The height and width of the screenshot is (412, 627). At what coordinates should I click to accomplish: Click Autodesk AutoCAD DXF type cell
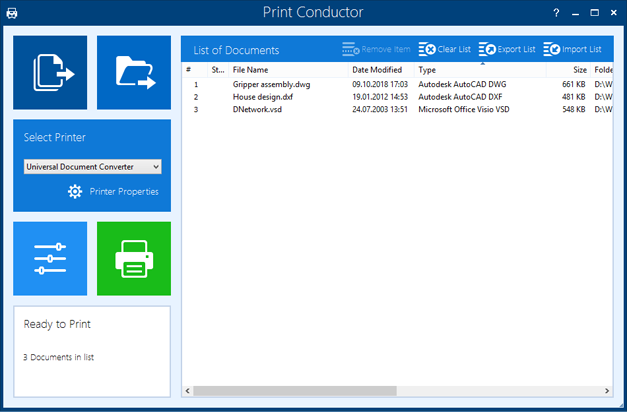[460, 97]
